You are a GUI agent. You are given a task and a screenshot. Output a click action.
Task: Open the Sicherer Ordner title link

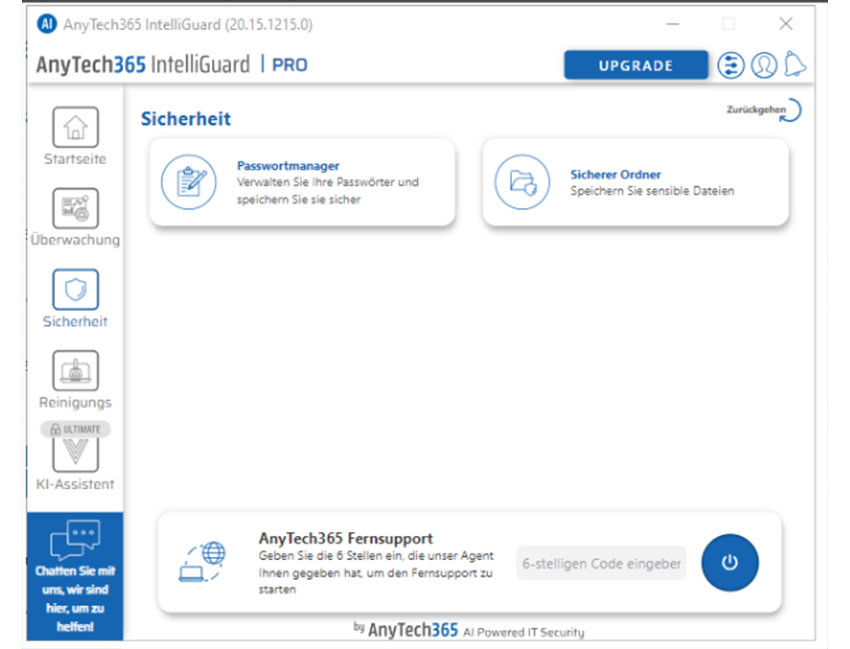pos(615,174)
